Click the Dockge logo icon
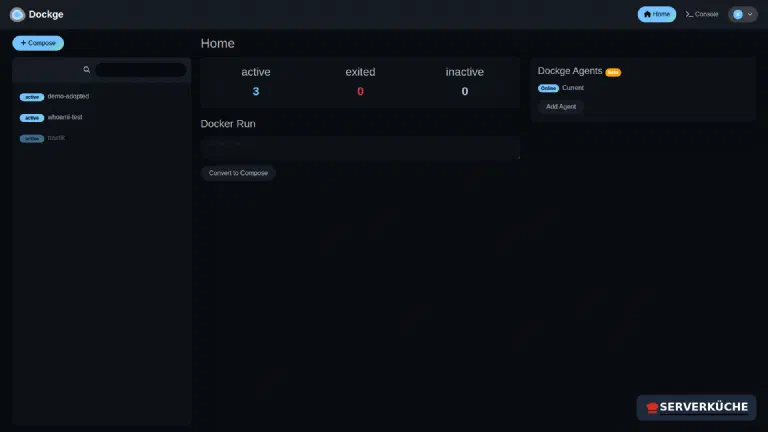The width and height of the screenshot is (768, 432). tap(17, 14)
